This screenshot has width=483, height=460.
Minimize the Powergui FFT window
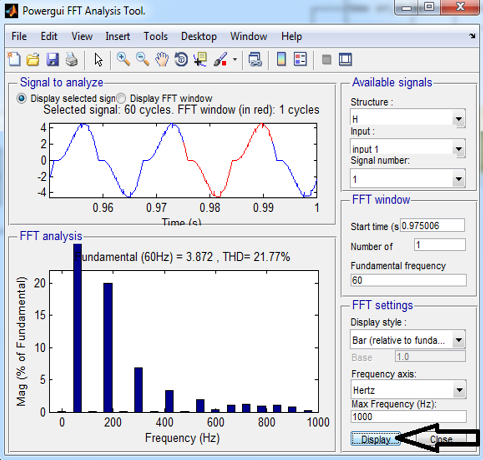406,7
